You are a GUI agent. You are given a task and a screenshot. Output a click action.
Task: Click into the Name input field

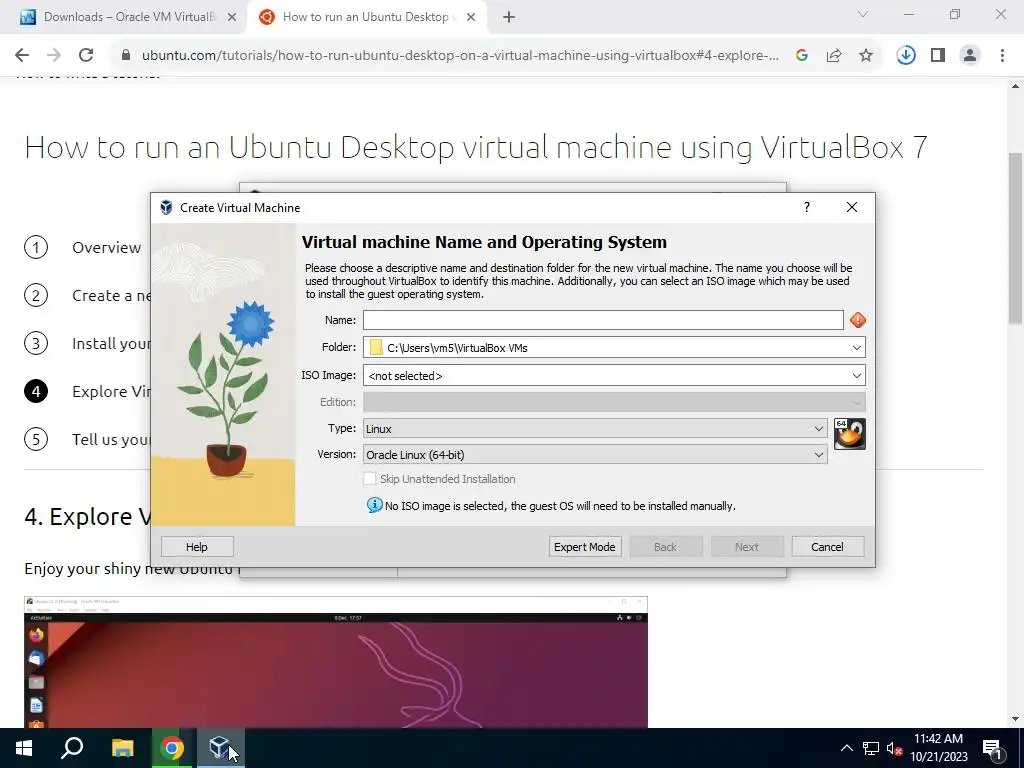pyautogui.click(x=603, y=320)
